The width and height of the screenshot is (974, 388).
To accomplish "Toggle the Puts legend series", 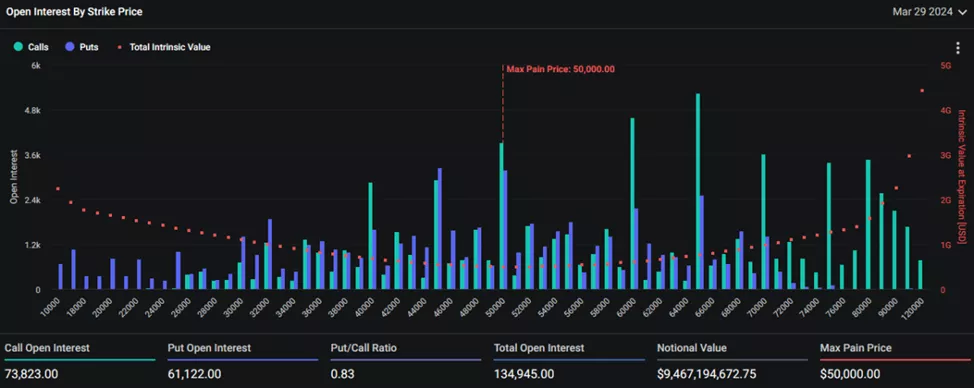I will coord(81,47).
